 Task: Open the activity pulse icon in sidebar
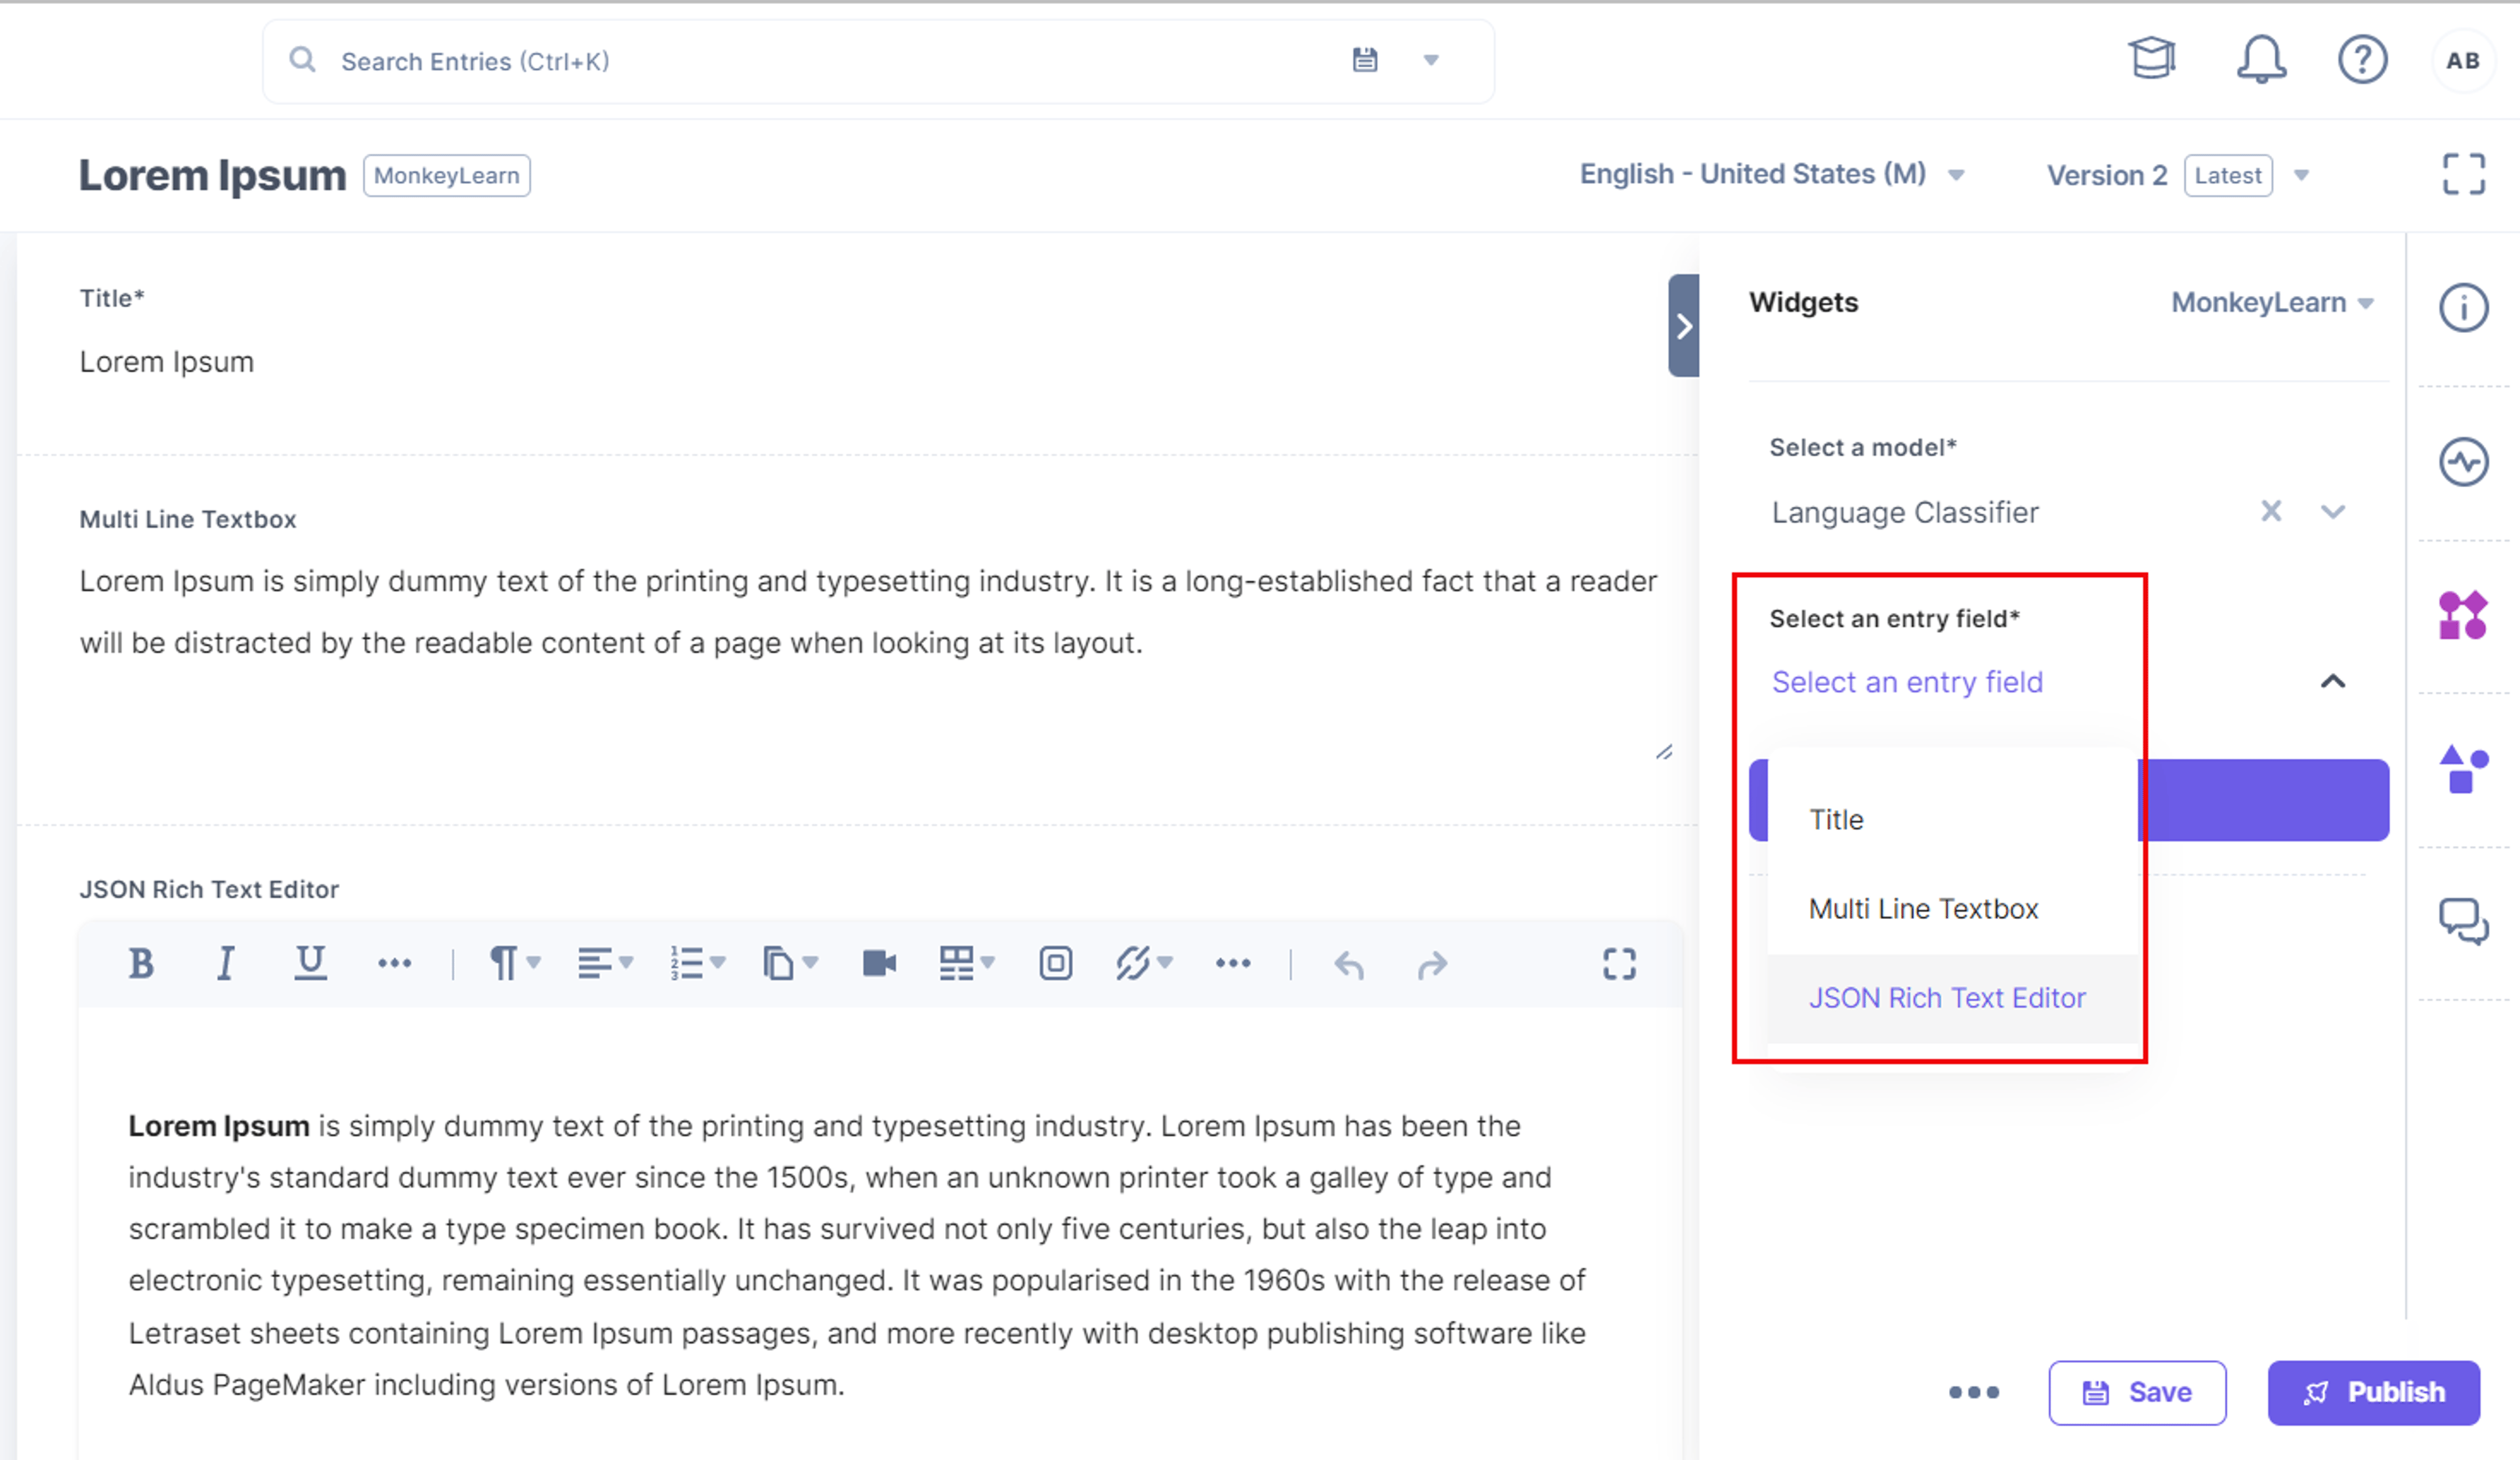(x=2463, y=462)
